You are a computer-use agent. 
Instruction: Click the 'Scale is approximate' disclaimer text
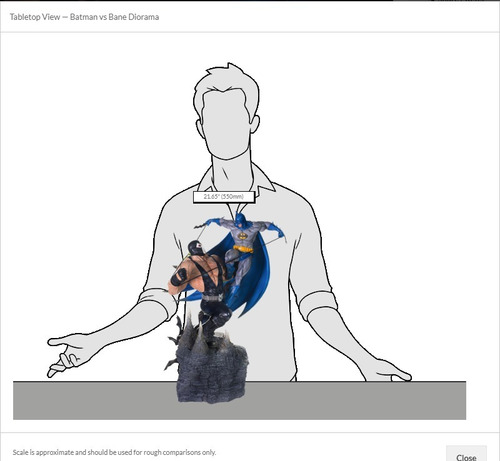coord(114,452)
